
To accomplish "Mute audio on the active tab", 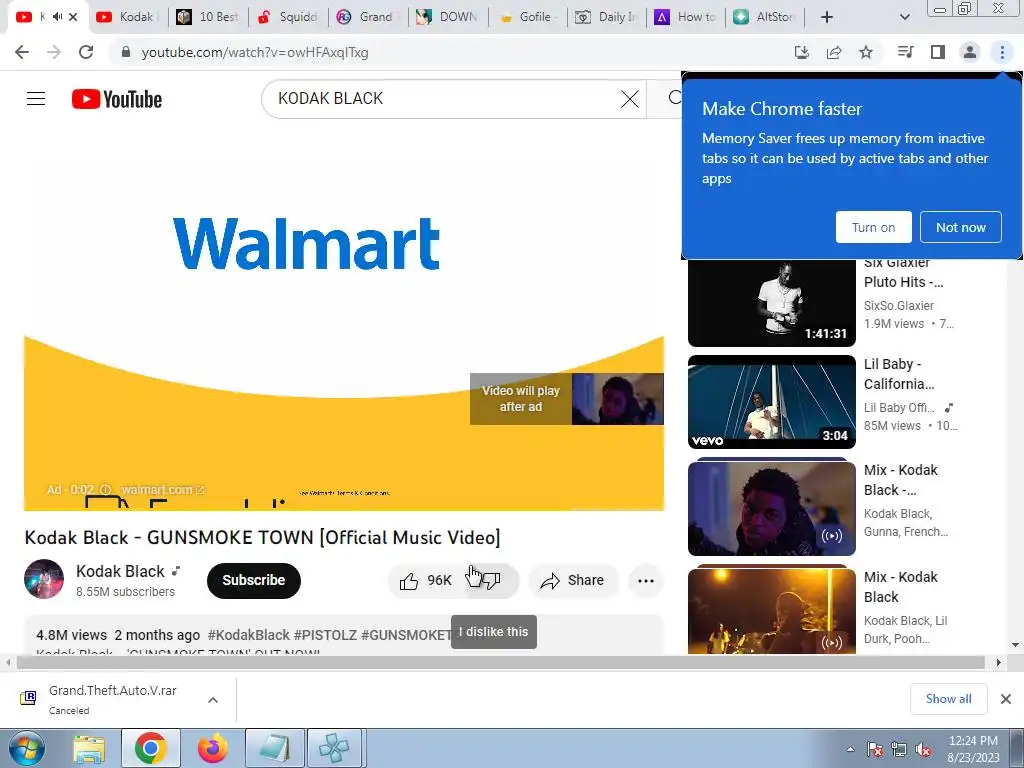I will point(57,17).
